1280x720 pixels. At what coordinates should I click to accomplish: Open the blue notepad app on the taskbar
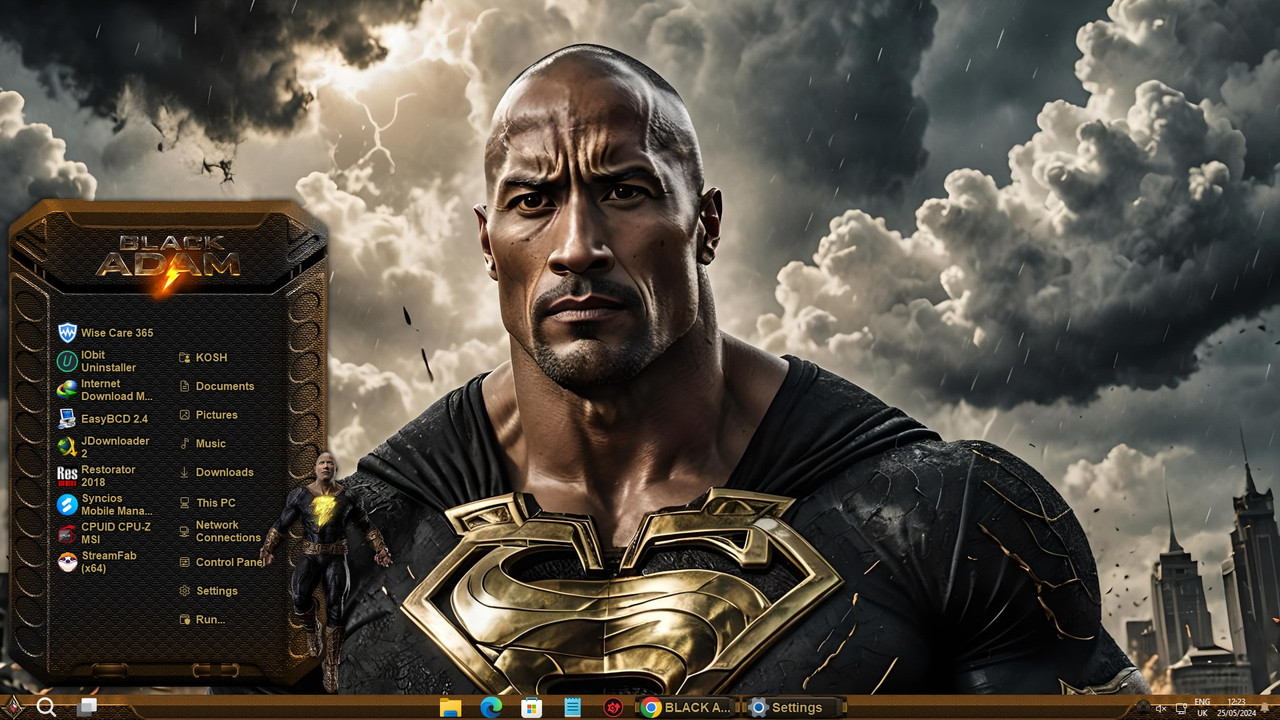572,707
